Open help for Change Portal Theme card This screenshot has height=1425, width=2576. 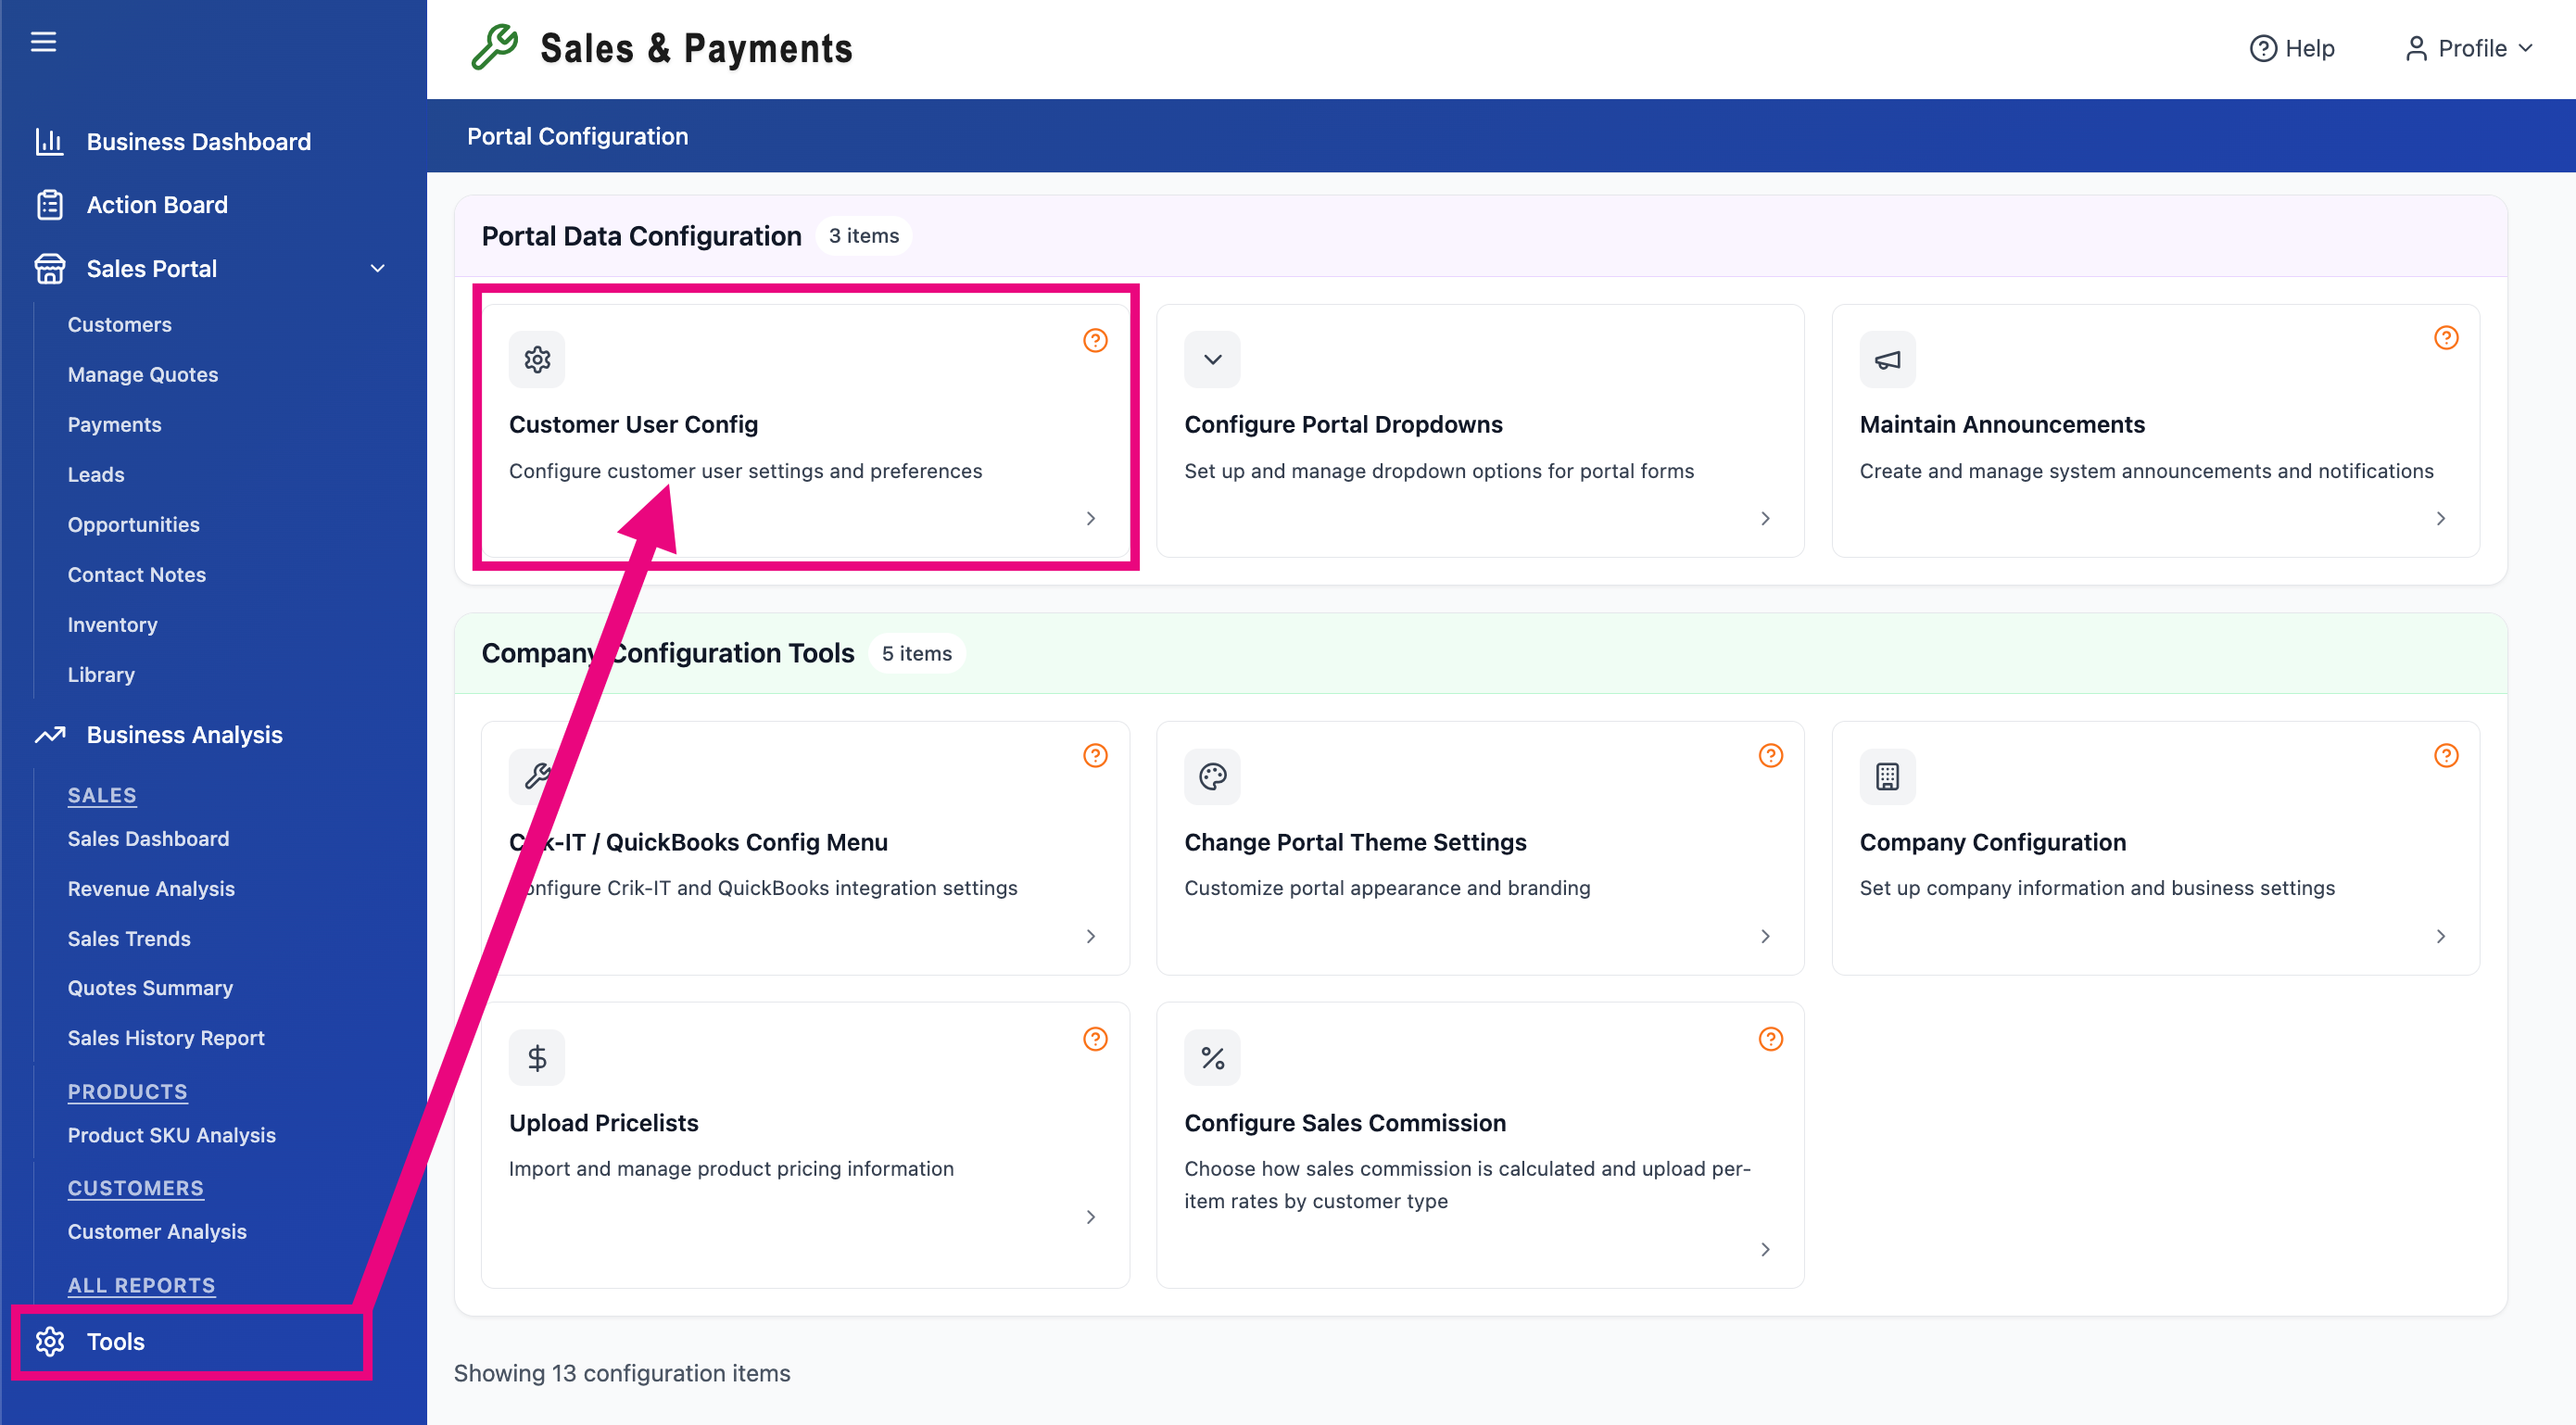point(1770,755)
